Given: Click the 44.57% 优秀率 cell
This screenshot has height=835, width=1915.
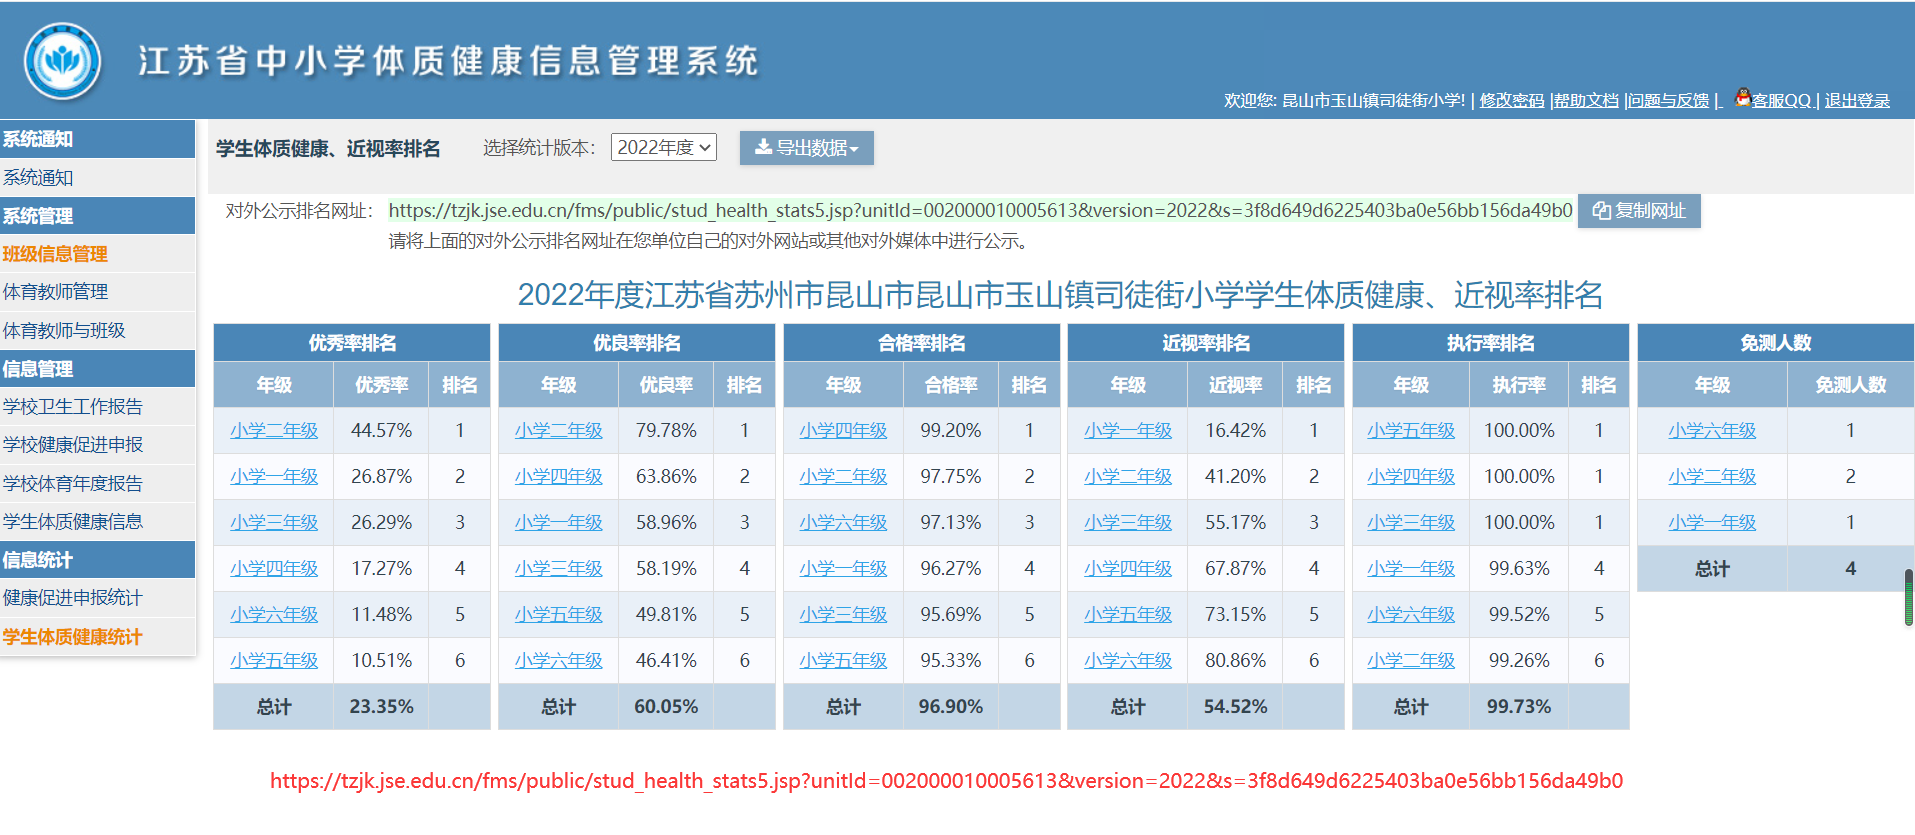Looking at the screenshot, I should tap(381, 431).
